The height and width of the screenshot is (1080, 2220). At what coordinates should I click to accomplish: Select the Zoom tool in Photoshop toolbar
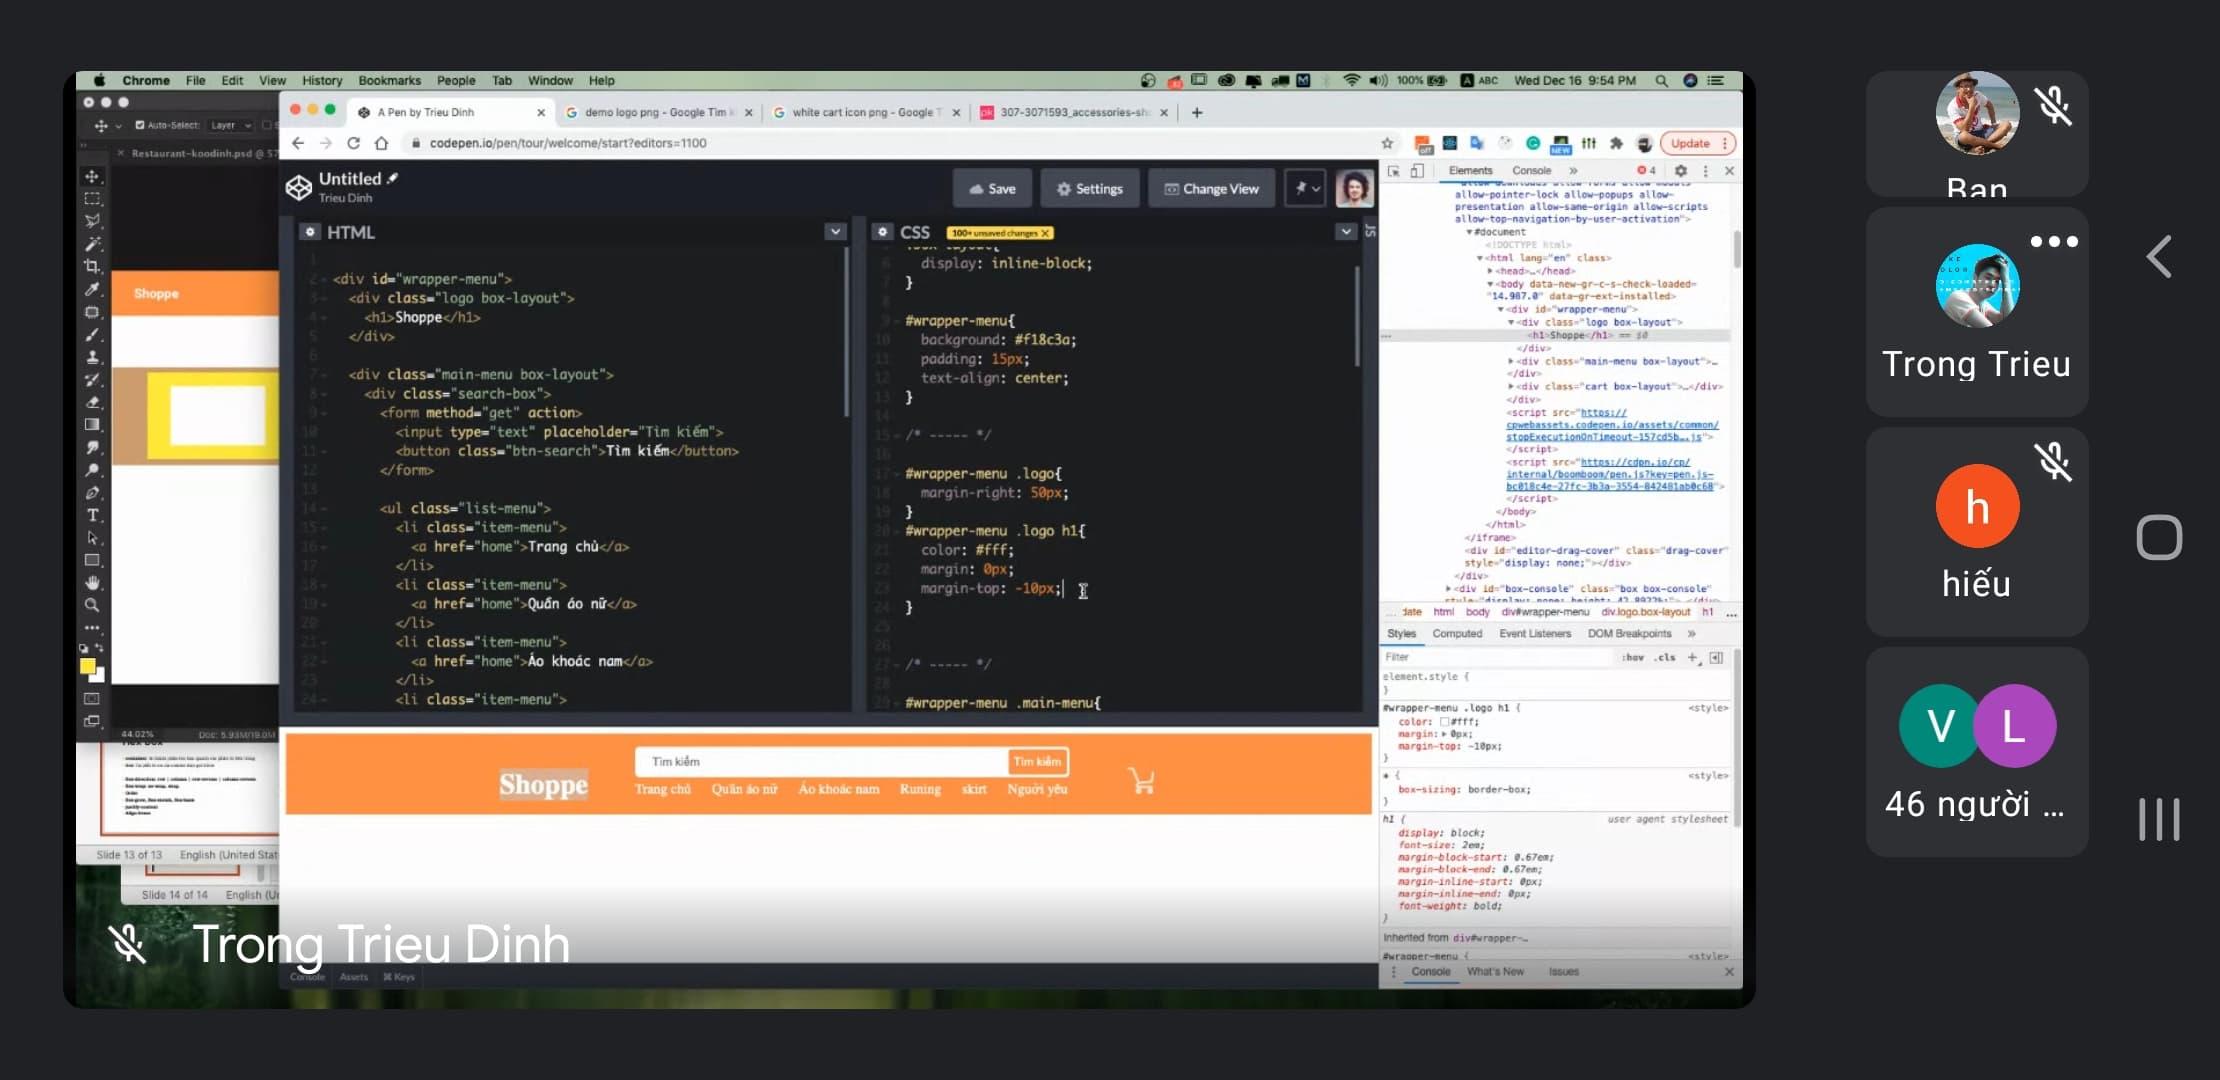pyautogui.click(x=92, y=605)
